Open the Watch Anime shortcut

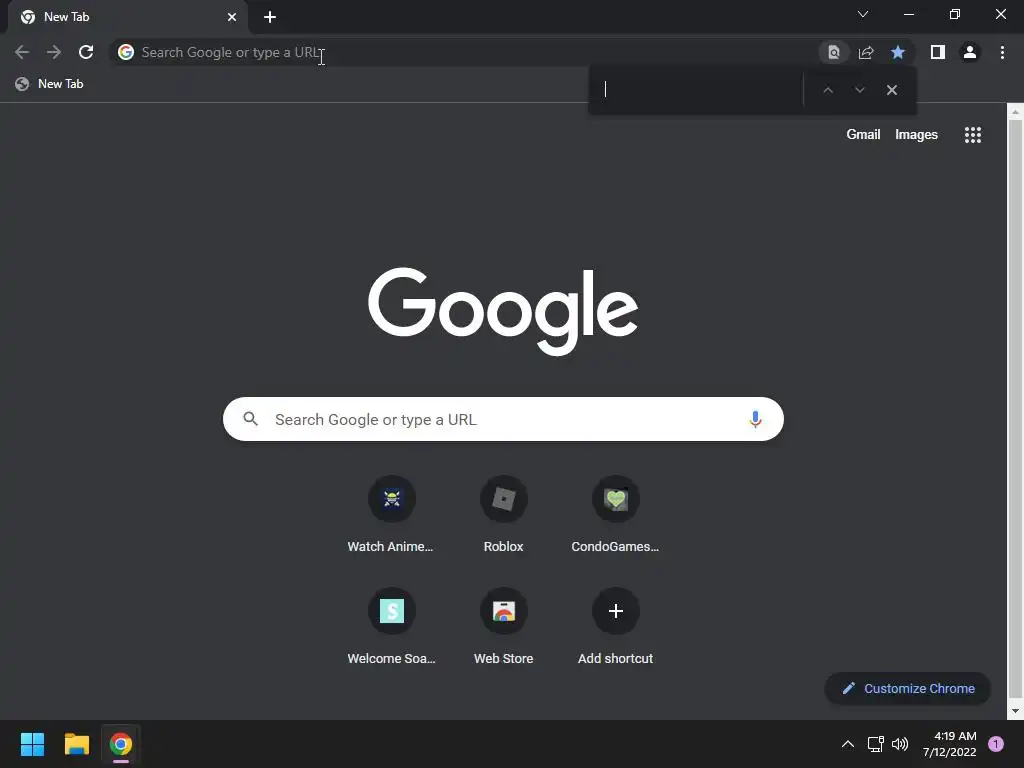tap(391, 516)
